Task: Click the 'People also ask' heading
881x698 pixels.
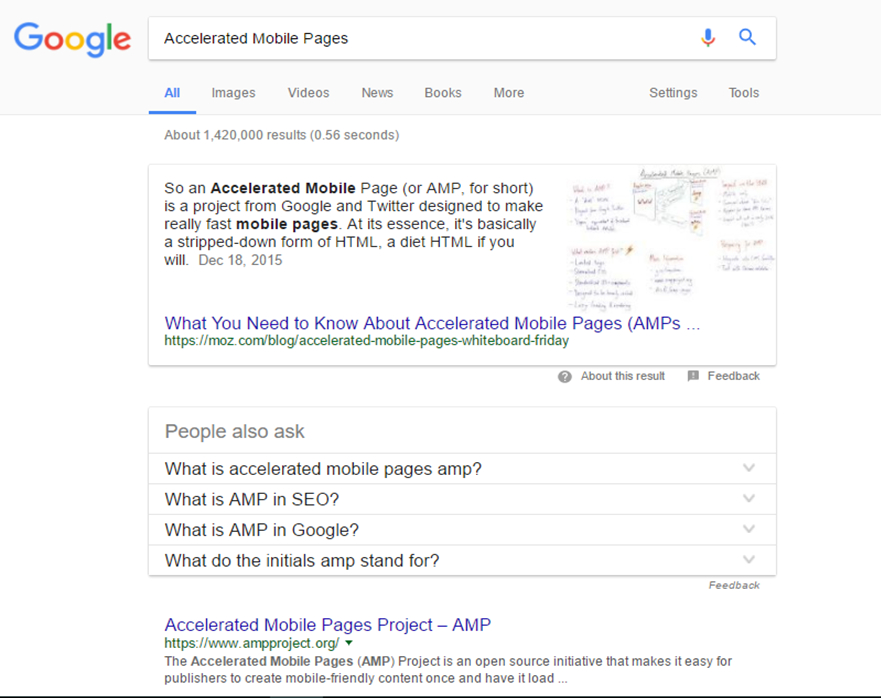Action: (234, 431)
